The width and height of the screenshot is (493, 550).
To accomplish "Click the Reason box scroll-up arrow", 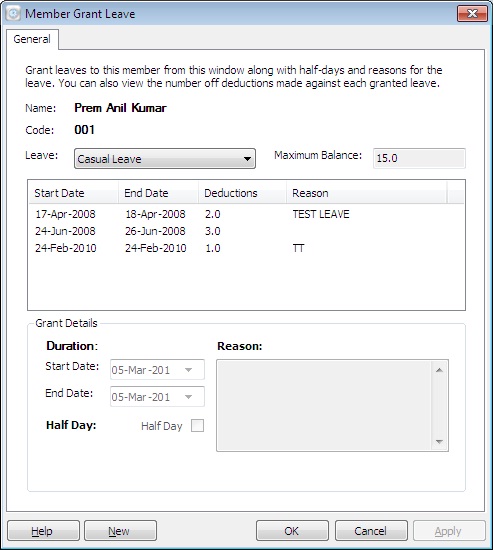I will (439, 370).
